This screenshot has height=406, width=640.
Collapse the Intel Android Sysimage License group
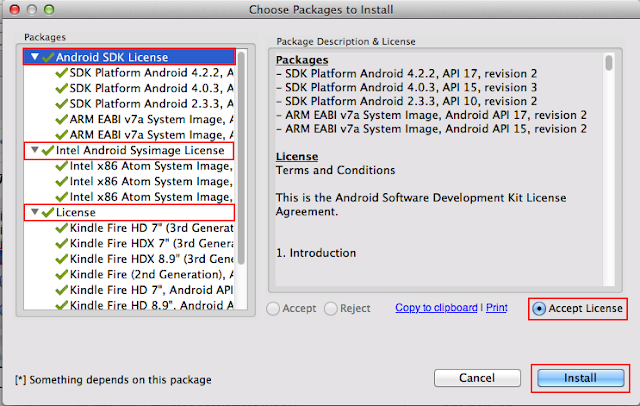pyautogui.click(x=35, y=150)
